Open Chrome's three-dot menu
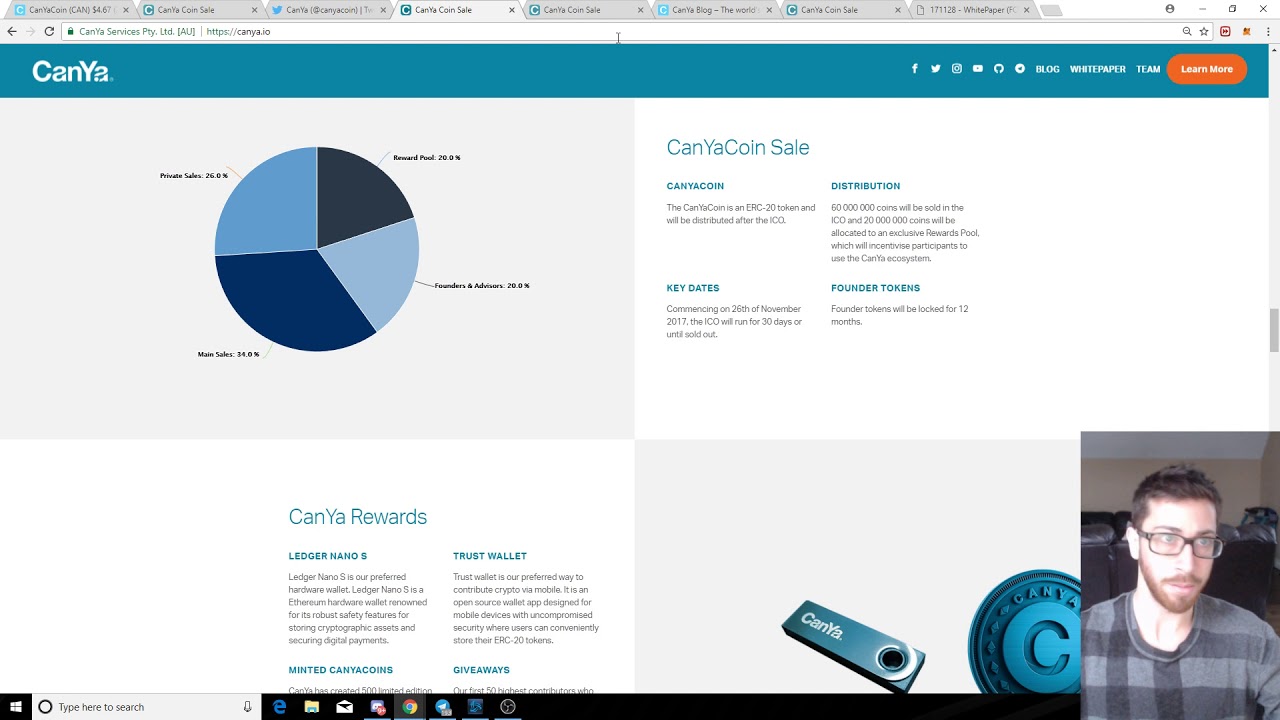1280x720 pixels. [x=1268, y=31]
